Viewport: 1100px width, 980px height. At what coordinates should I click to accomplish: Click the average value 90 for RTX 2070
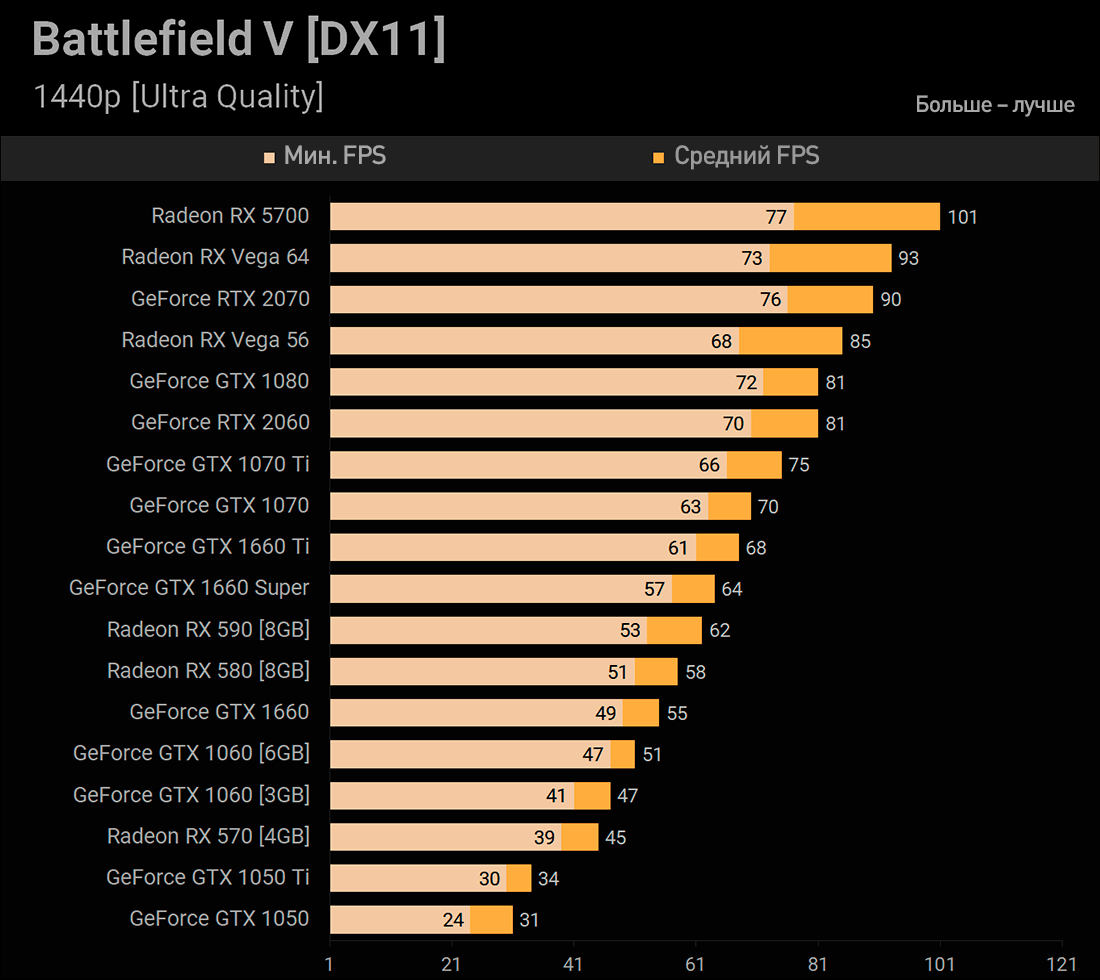(891, 300)
